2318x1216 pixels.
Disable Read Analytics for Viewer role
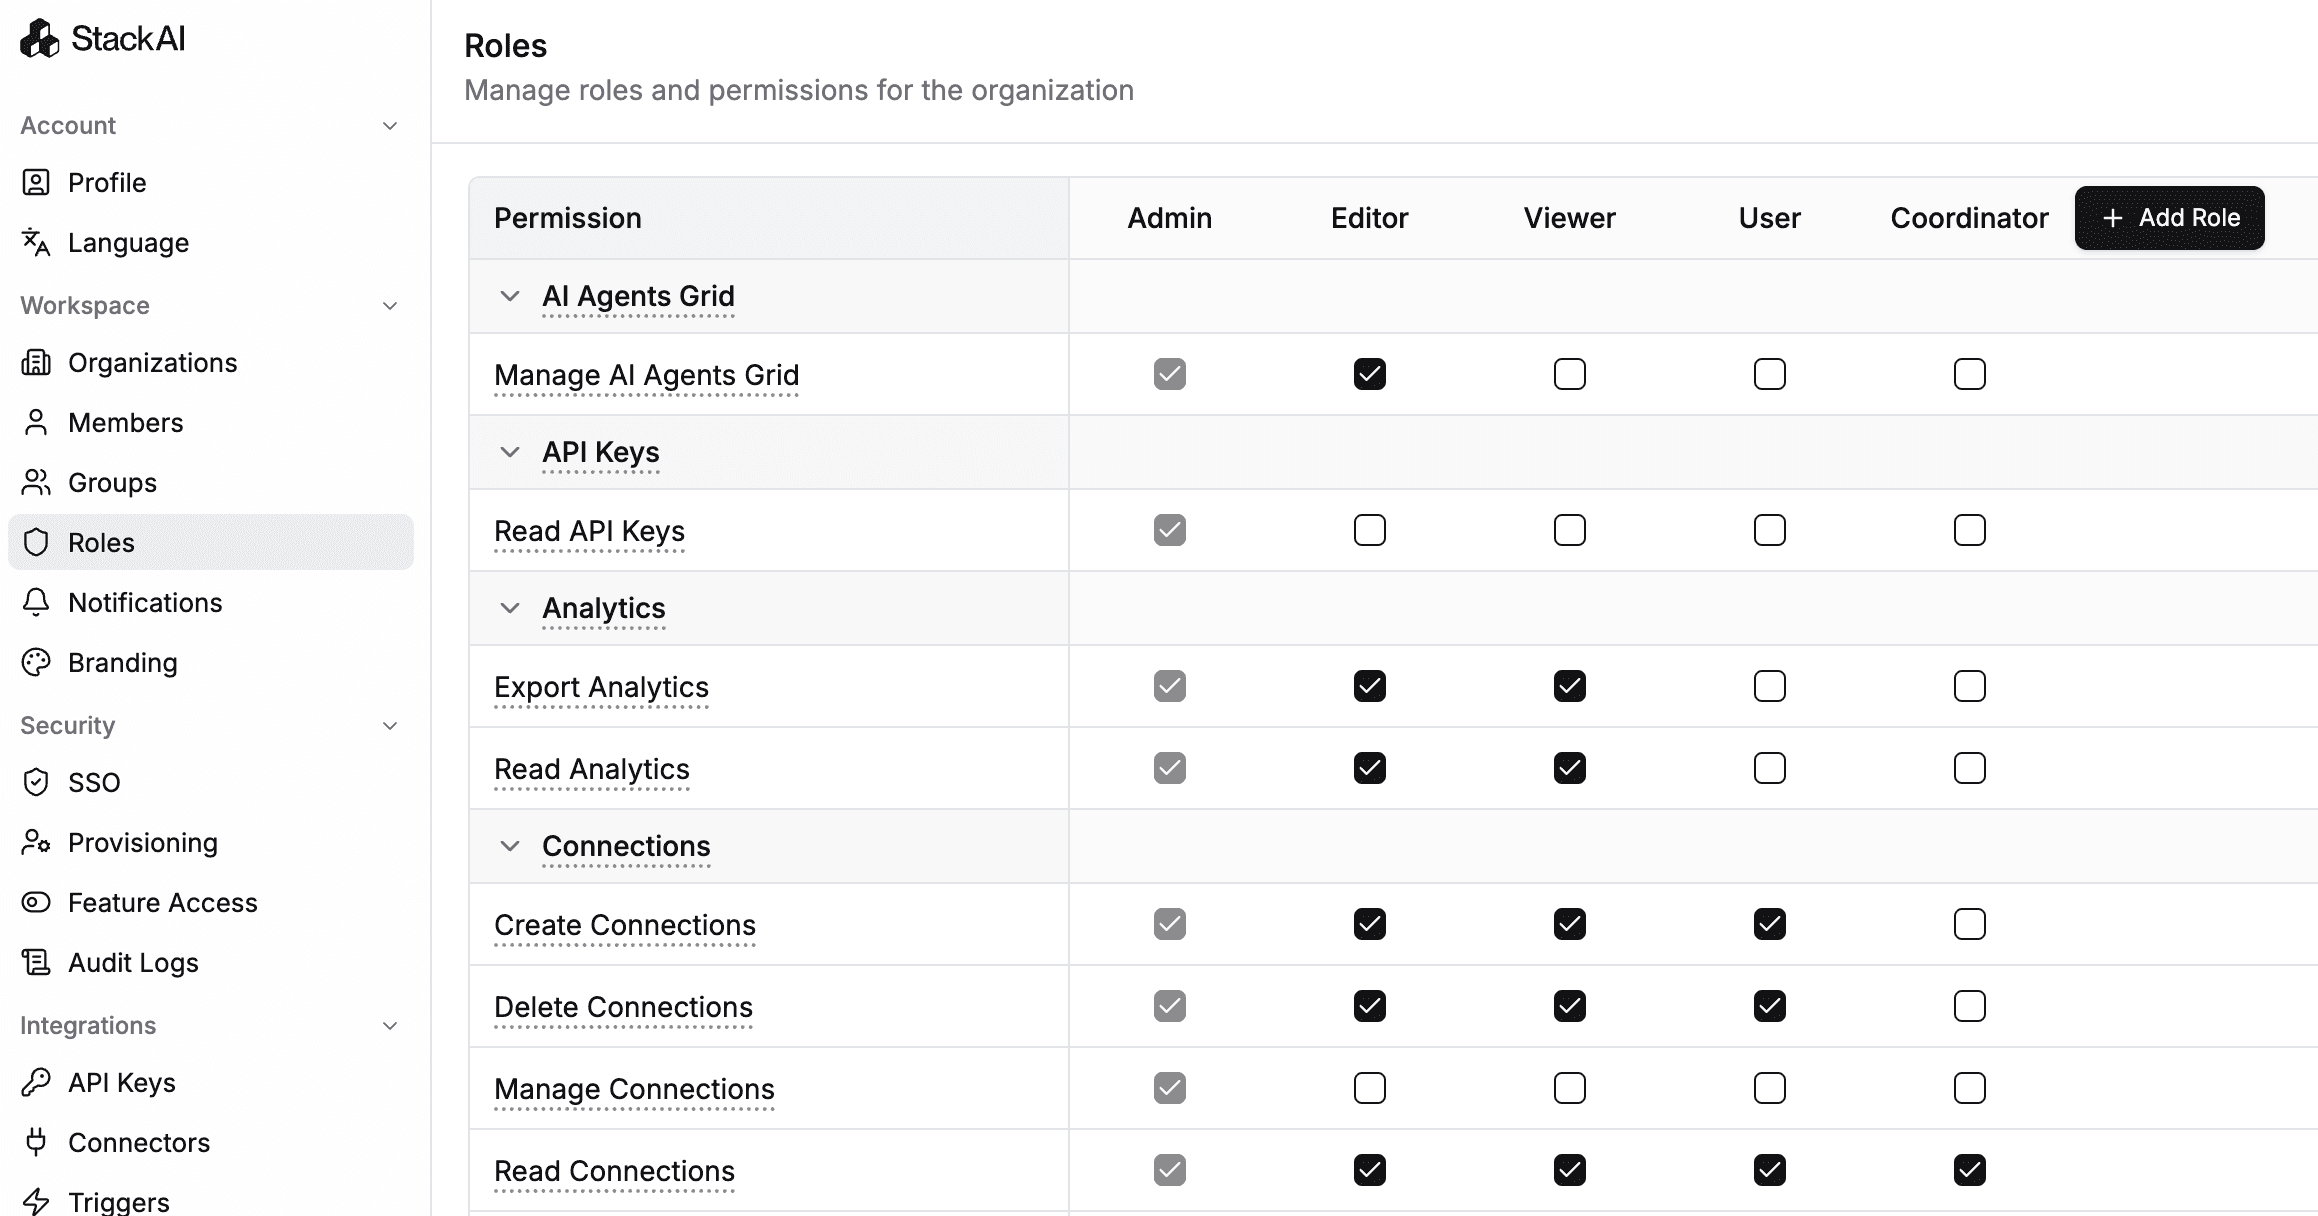coord(1569,768)
